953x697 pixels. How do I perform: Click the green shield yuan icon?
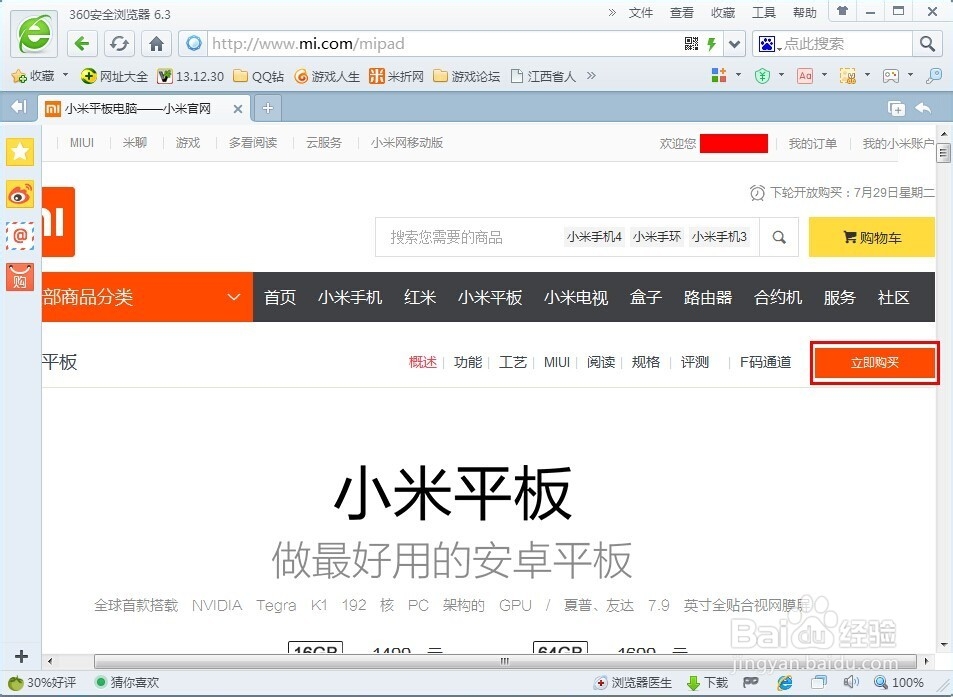[762, 75]
